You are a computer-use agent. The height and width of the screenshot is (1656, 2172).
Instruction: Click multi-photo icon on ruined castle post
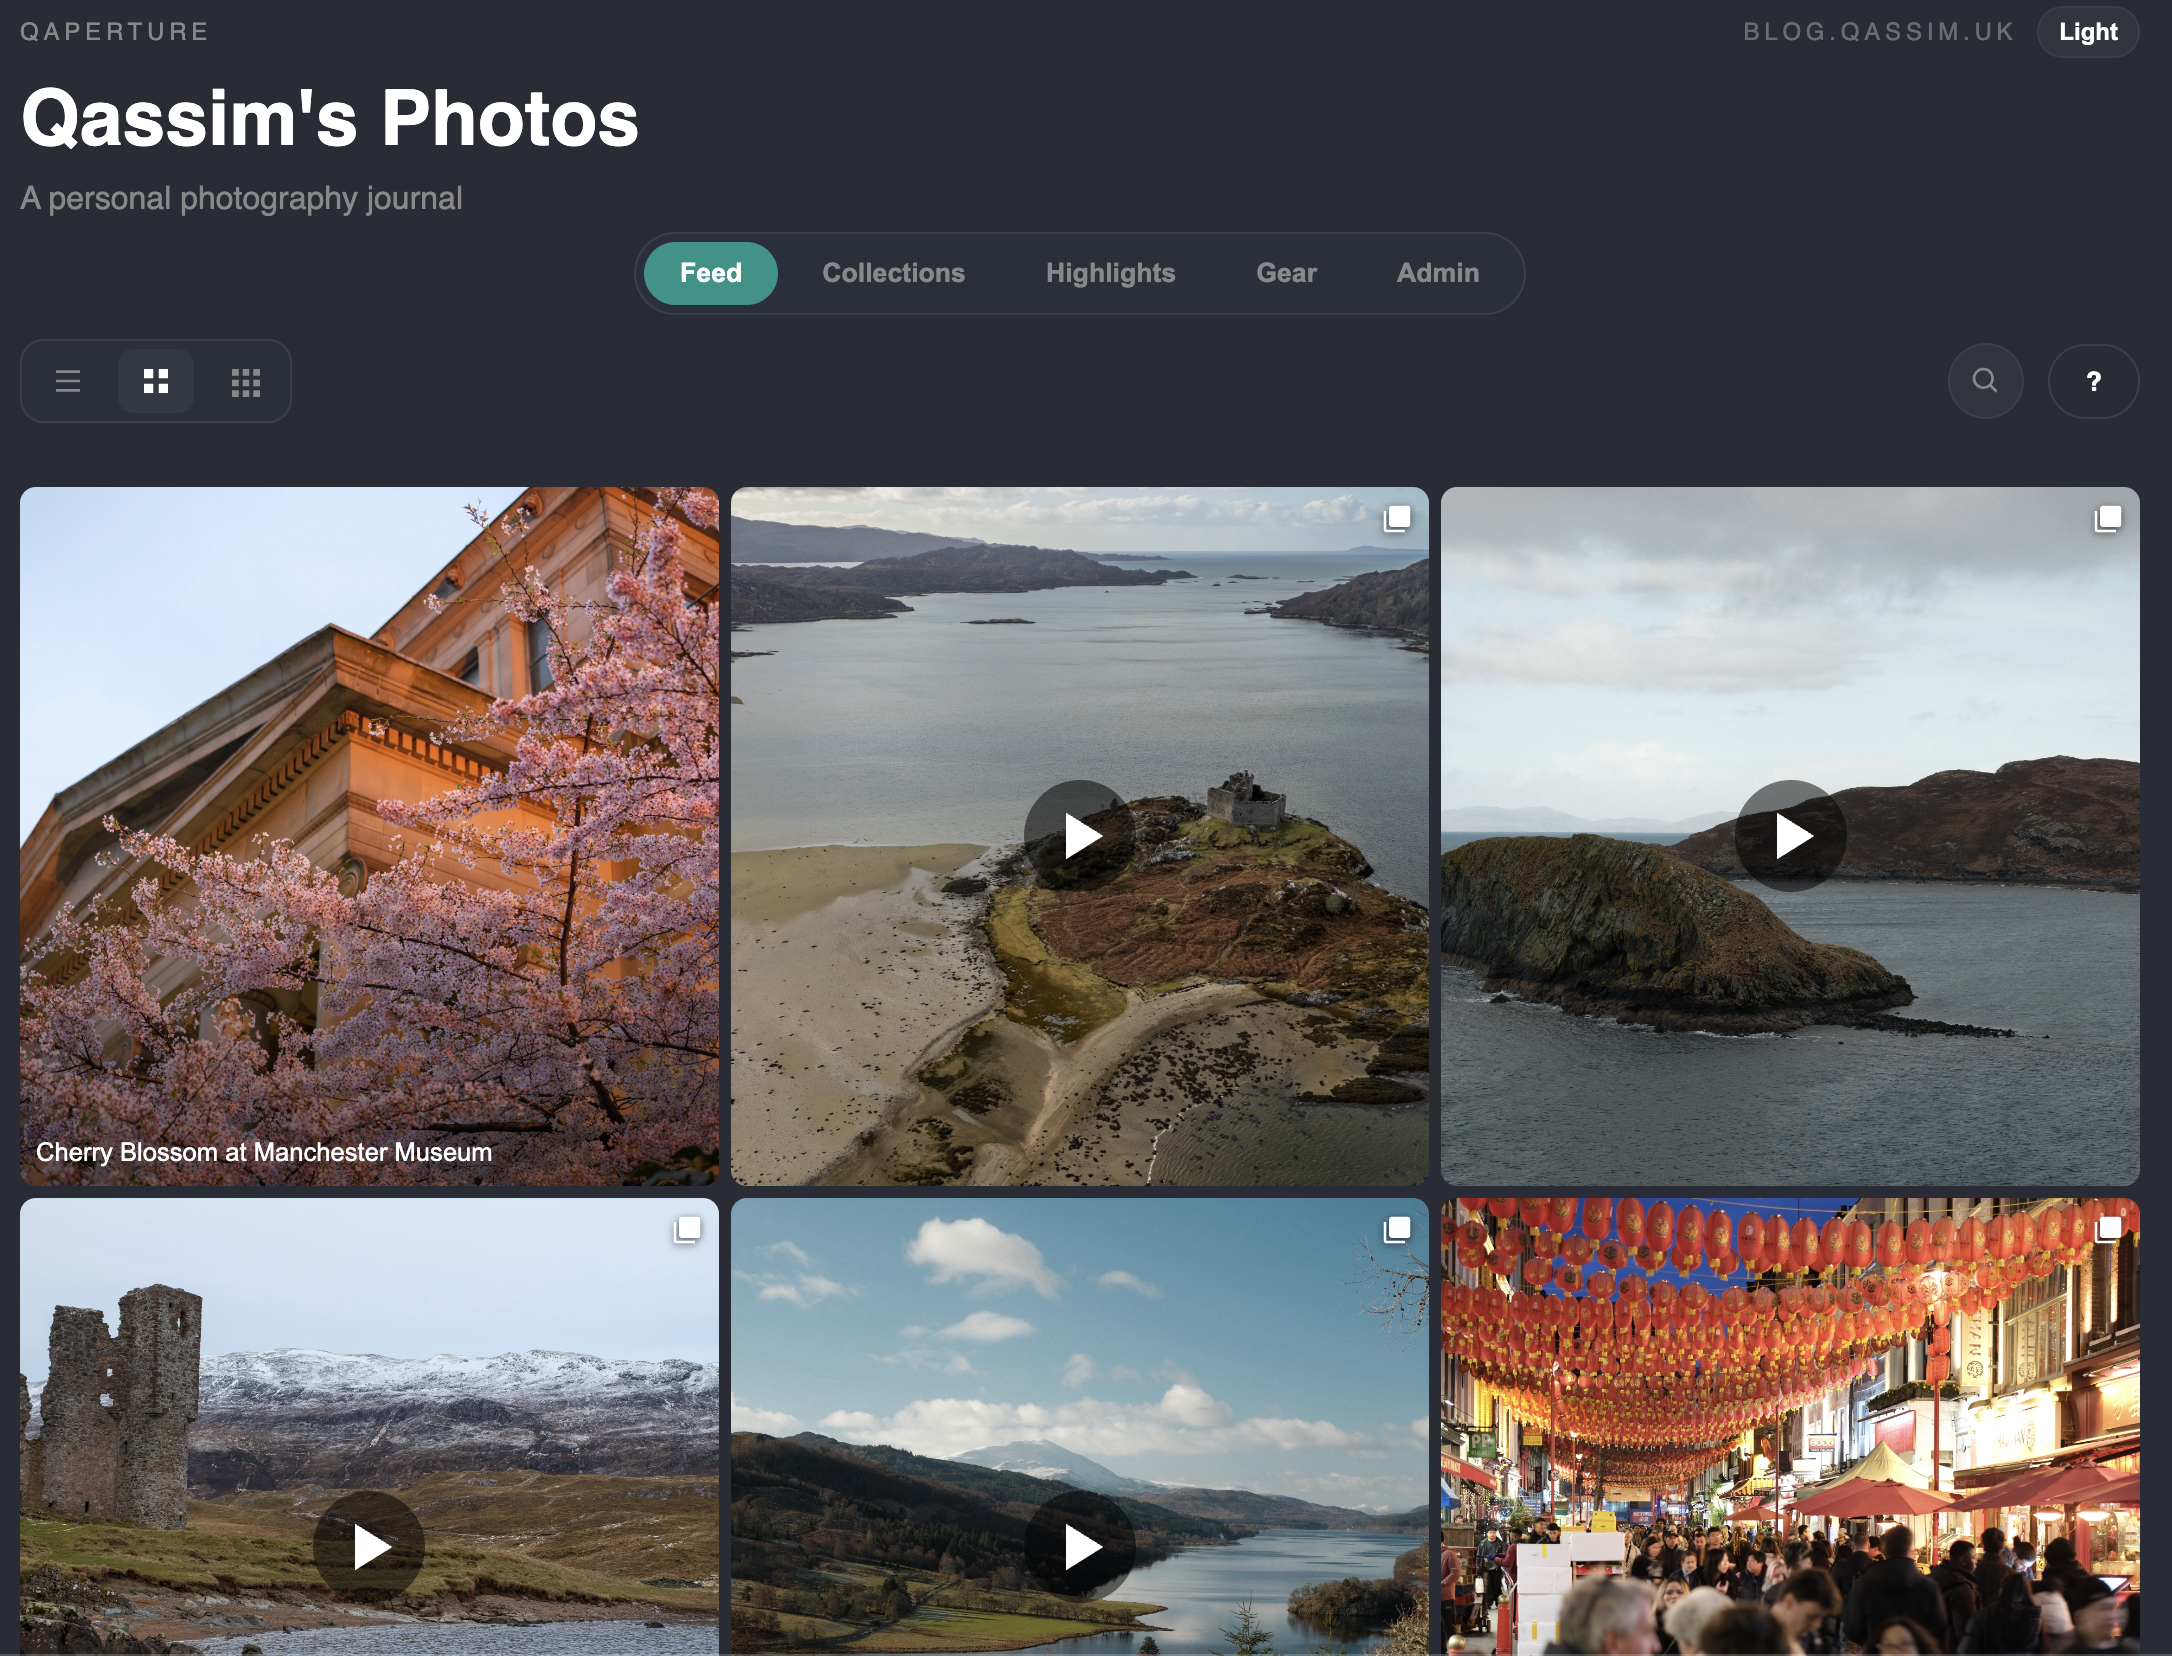pyautogui.click(x=687, y=1229)
